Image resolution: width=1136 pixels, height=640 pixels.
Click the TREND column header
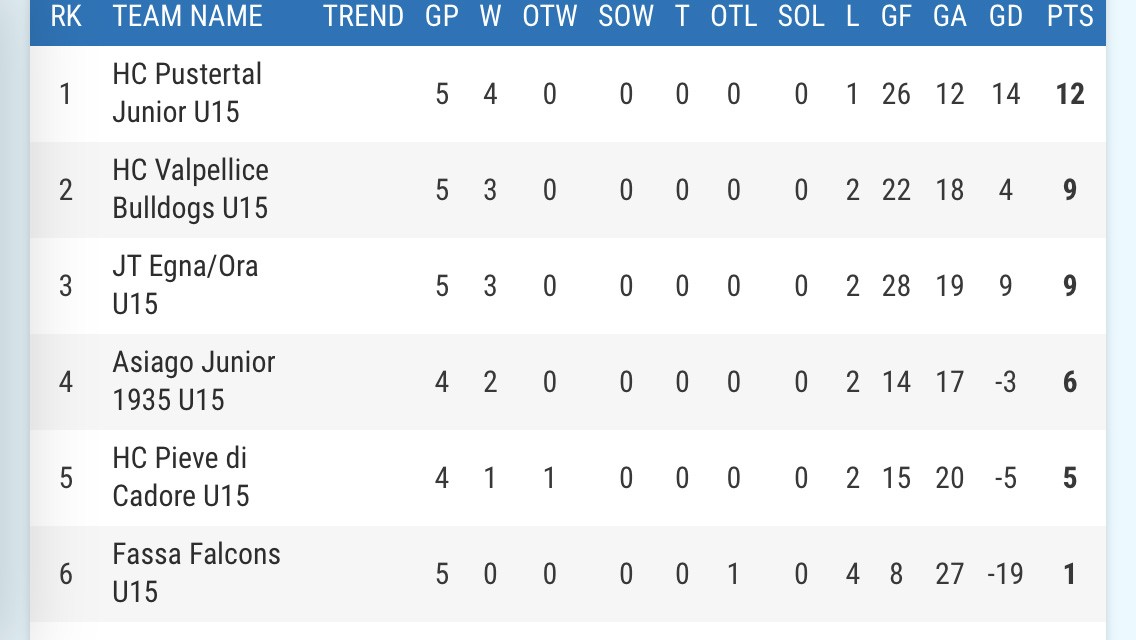(x=364, y=16)
